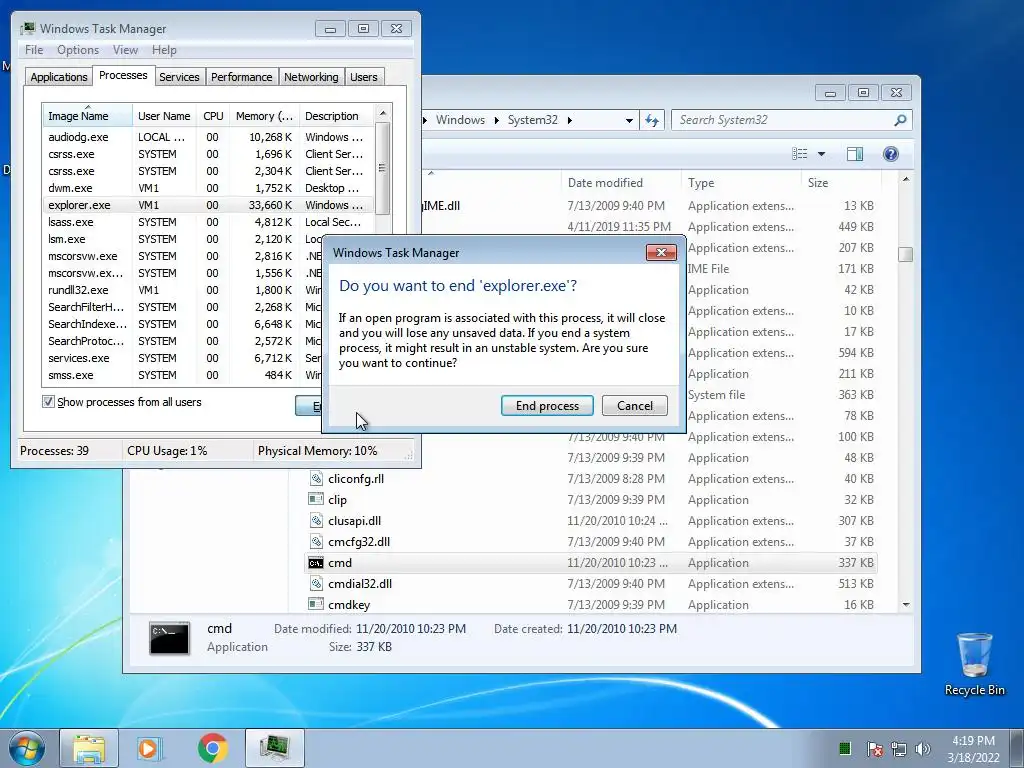Select audiodg.exe process row

point(208,137)
